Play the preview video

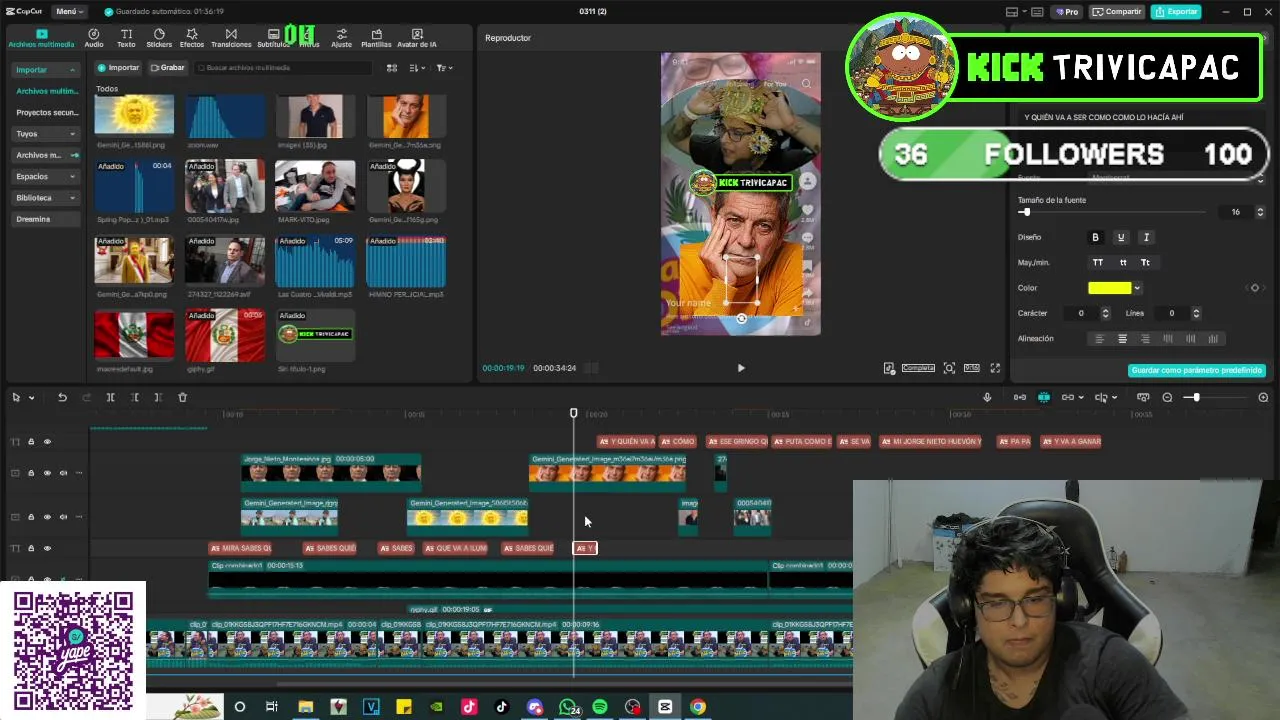(741, 368)
